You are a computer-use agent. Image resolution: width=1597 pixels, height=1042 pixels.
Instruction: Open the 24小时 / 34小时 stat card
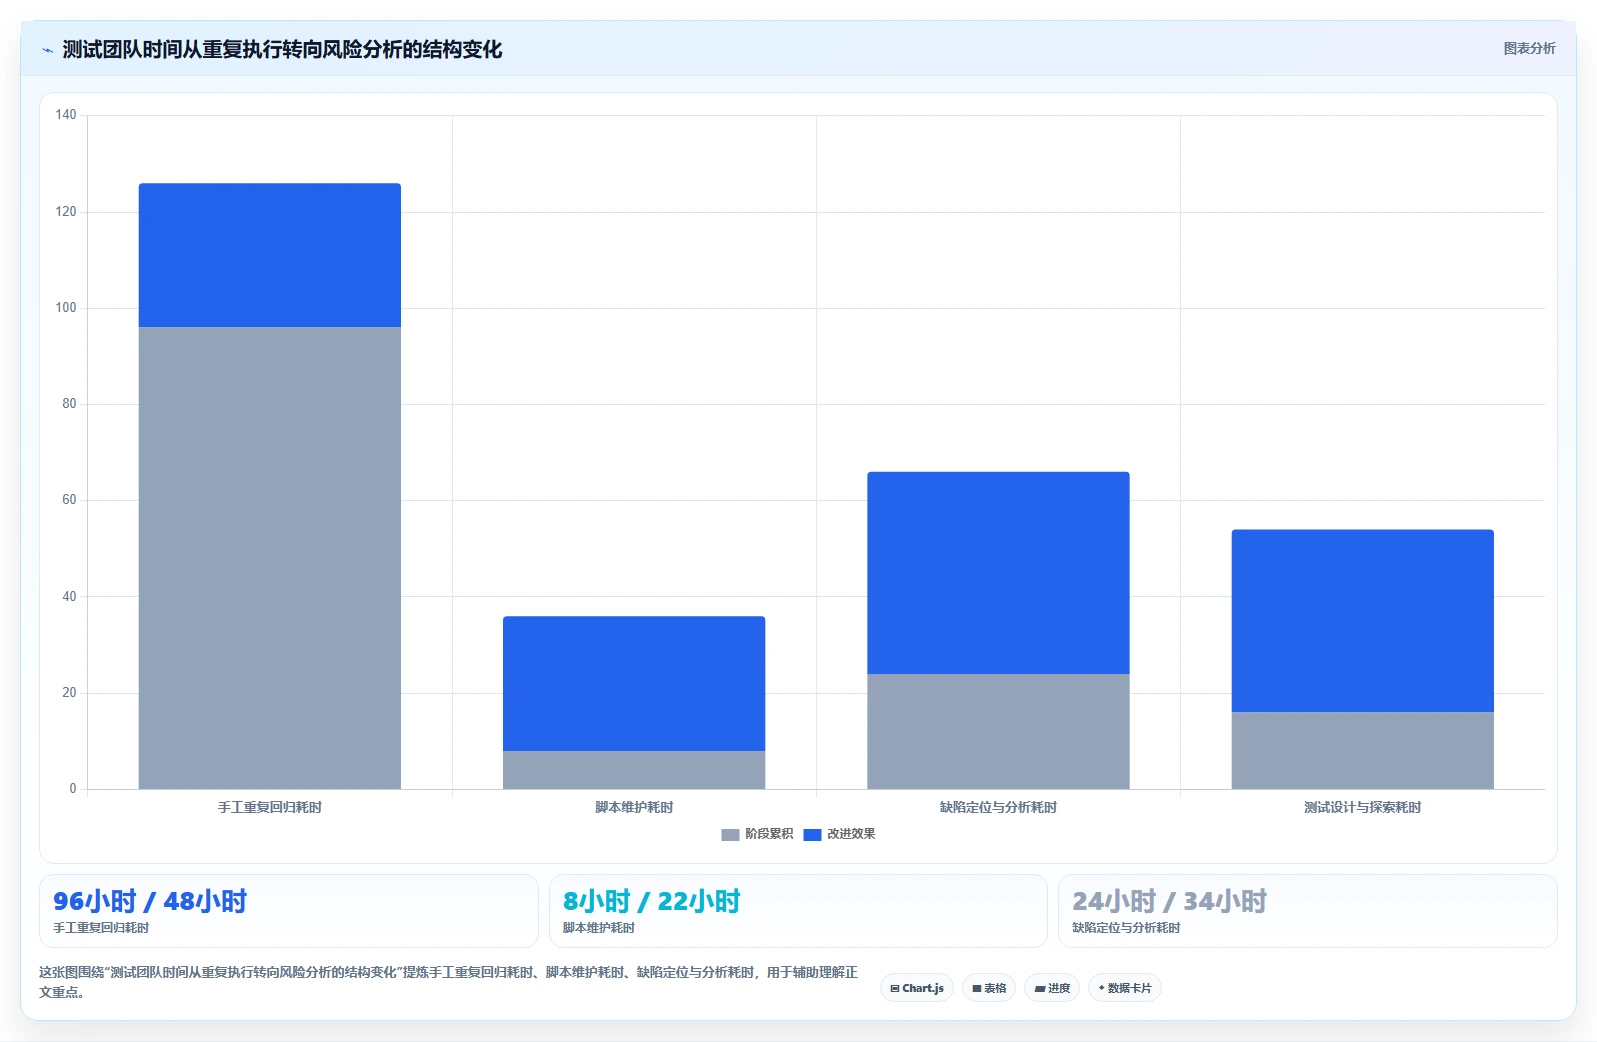[1308, 911]
